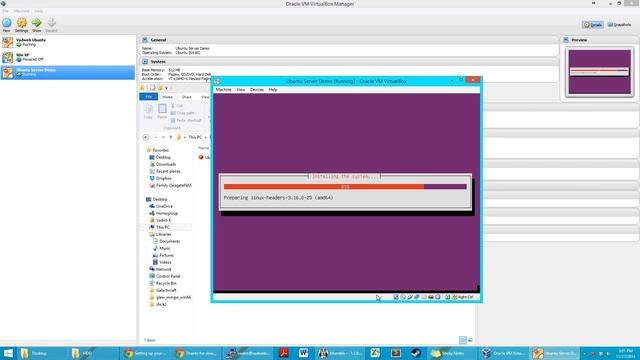640x360 pixels.
Task: Click the Paste button in Explorer ribbon
Action: tap(162, 111)
